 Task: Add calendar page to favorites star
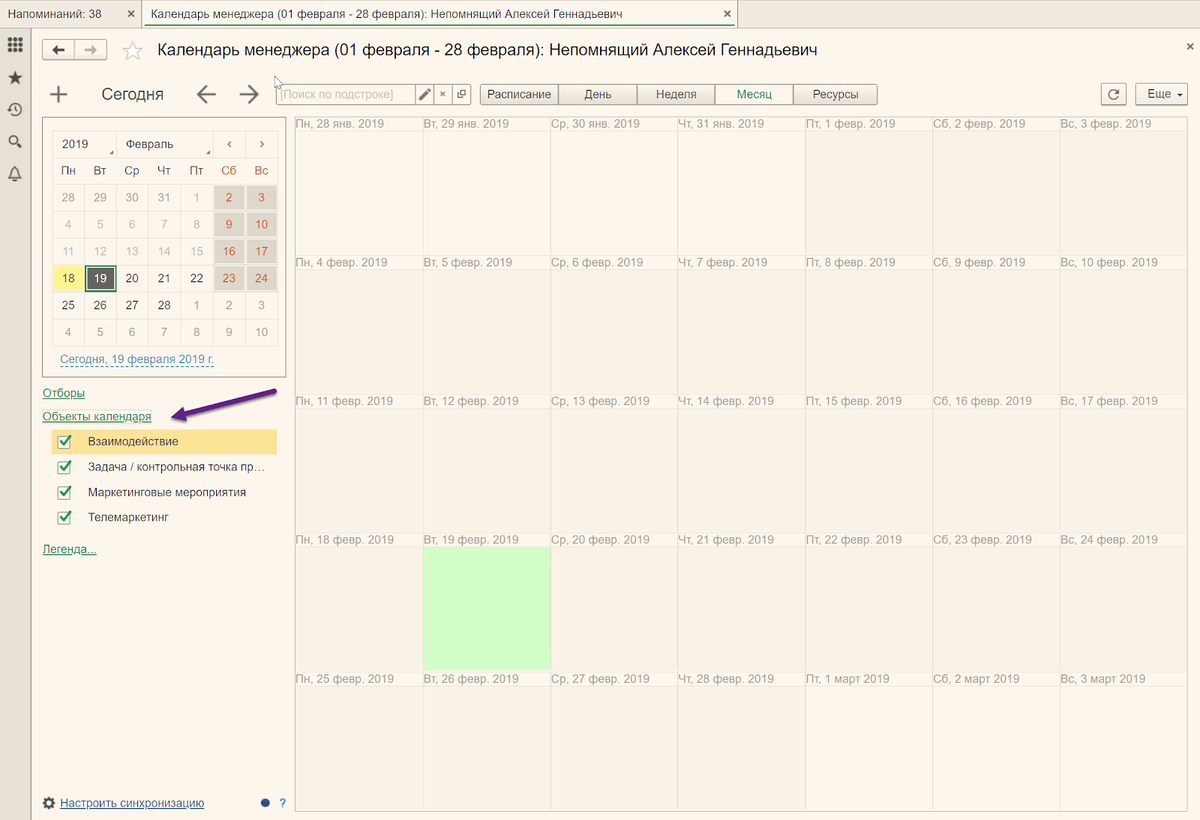pyautogui.click(x=132, y=51)
